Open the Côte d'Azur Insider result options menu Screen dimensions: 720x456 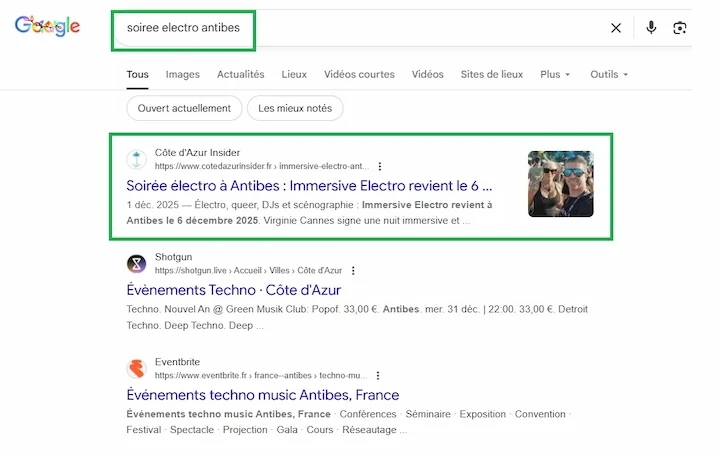pyautogui.click(x=380, y=166)
